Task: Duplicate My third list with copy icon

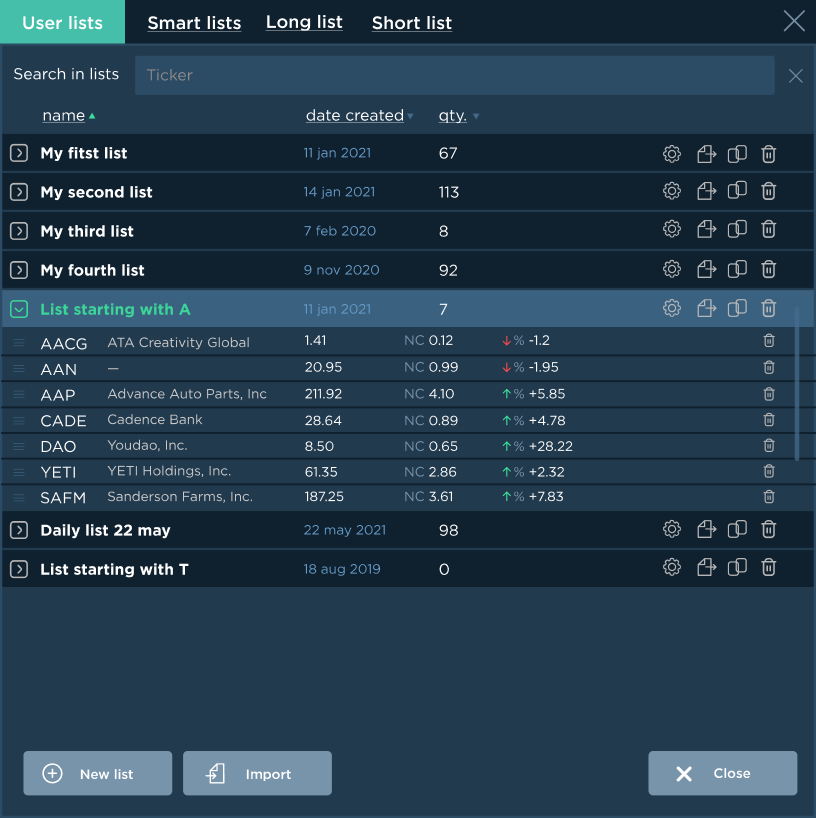Action: click(737, 230)
